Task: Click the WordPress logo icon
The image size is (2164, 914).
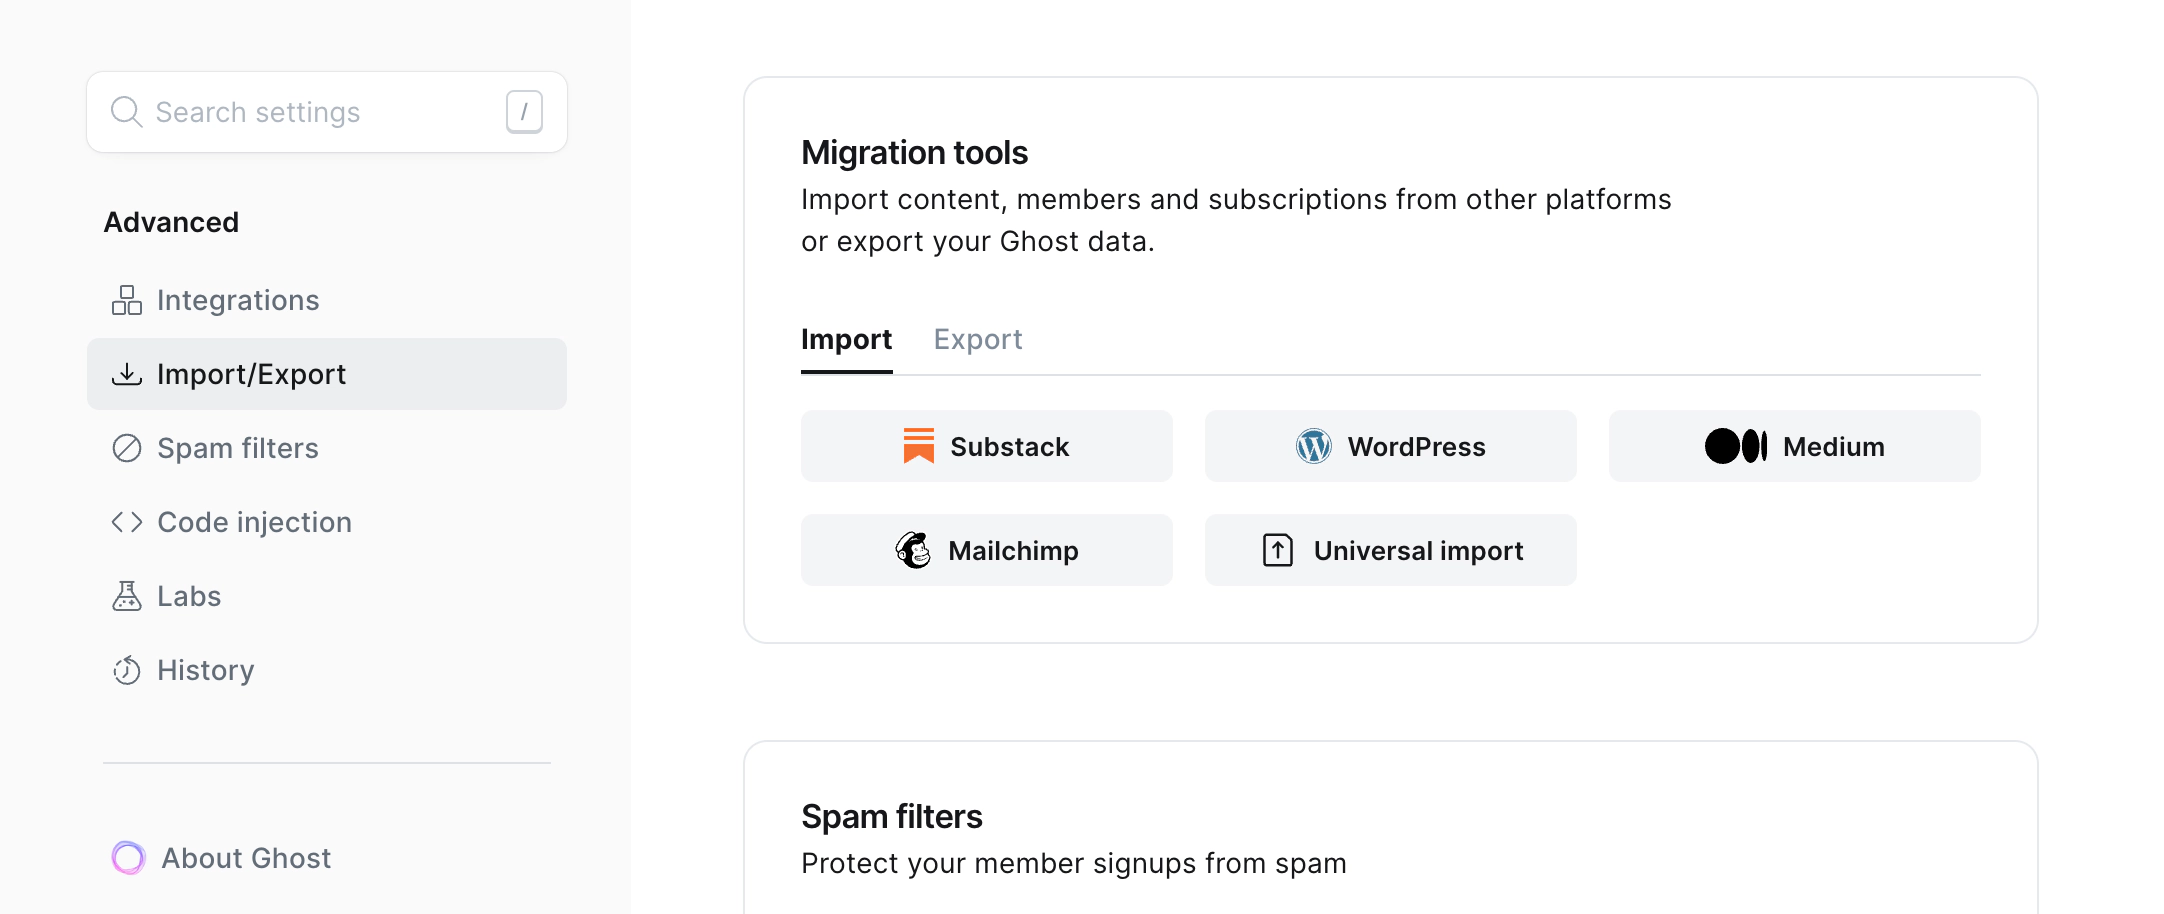Action: tap(1314, 446)
